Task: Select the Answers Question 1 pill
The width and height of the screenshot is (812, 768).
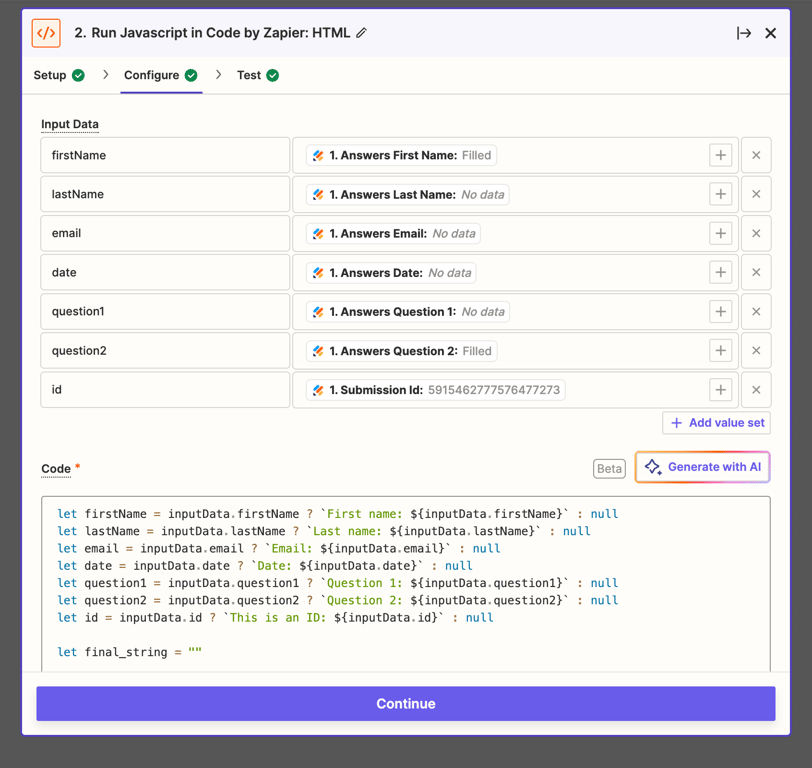Action: [x=408, y=312]
